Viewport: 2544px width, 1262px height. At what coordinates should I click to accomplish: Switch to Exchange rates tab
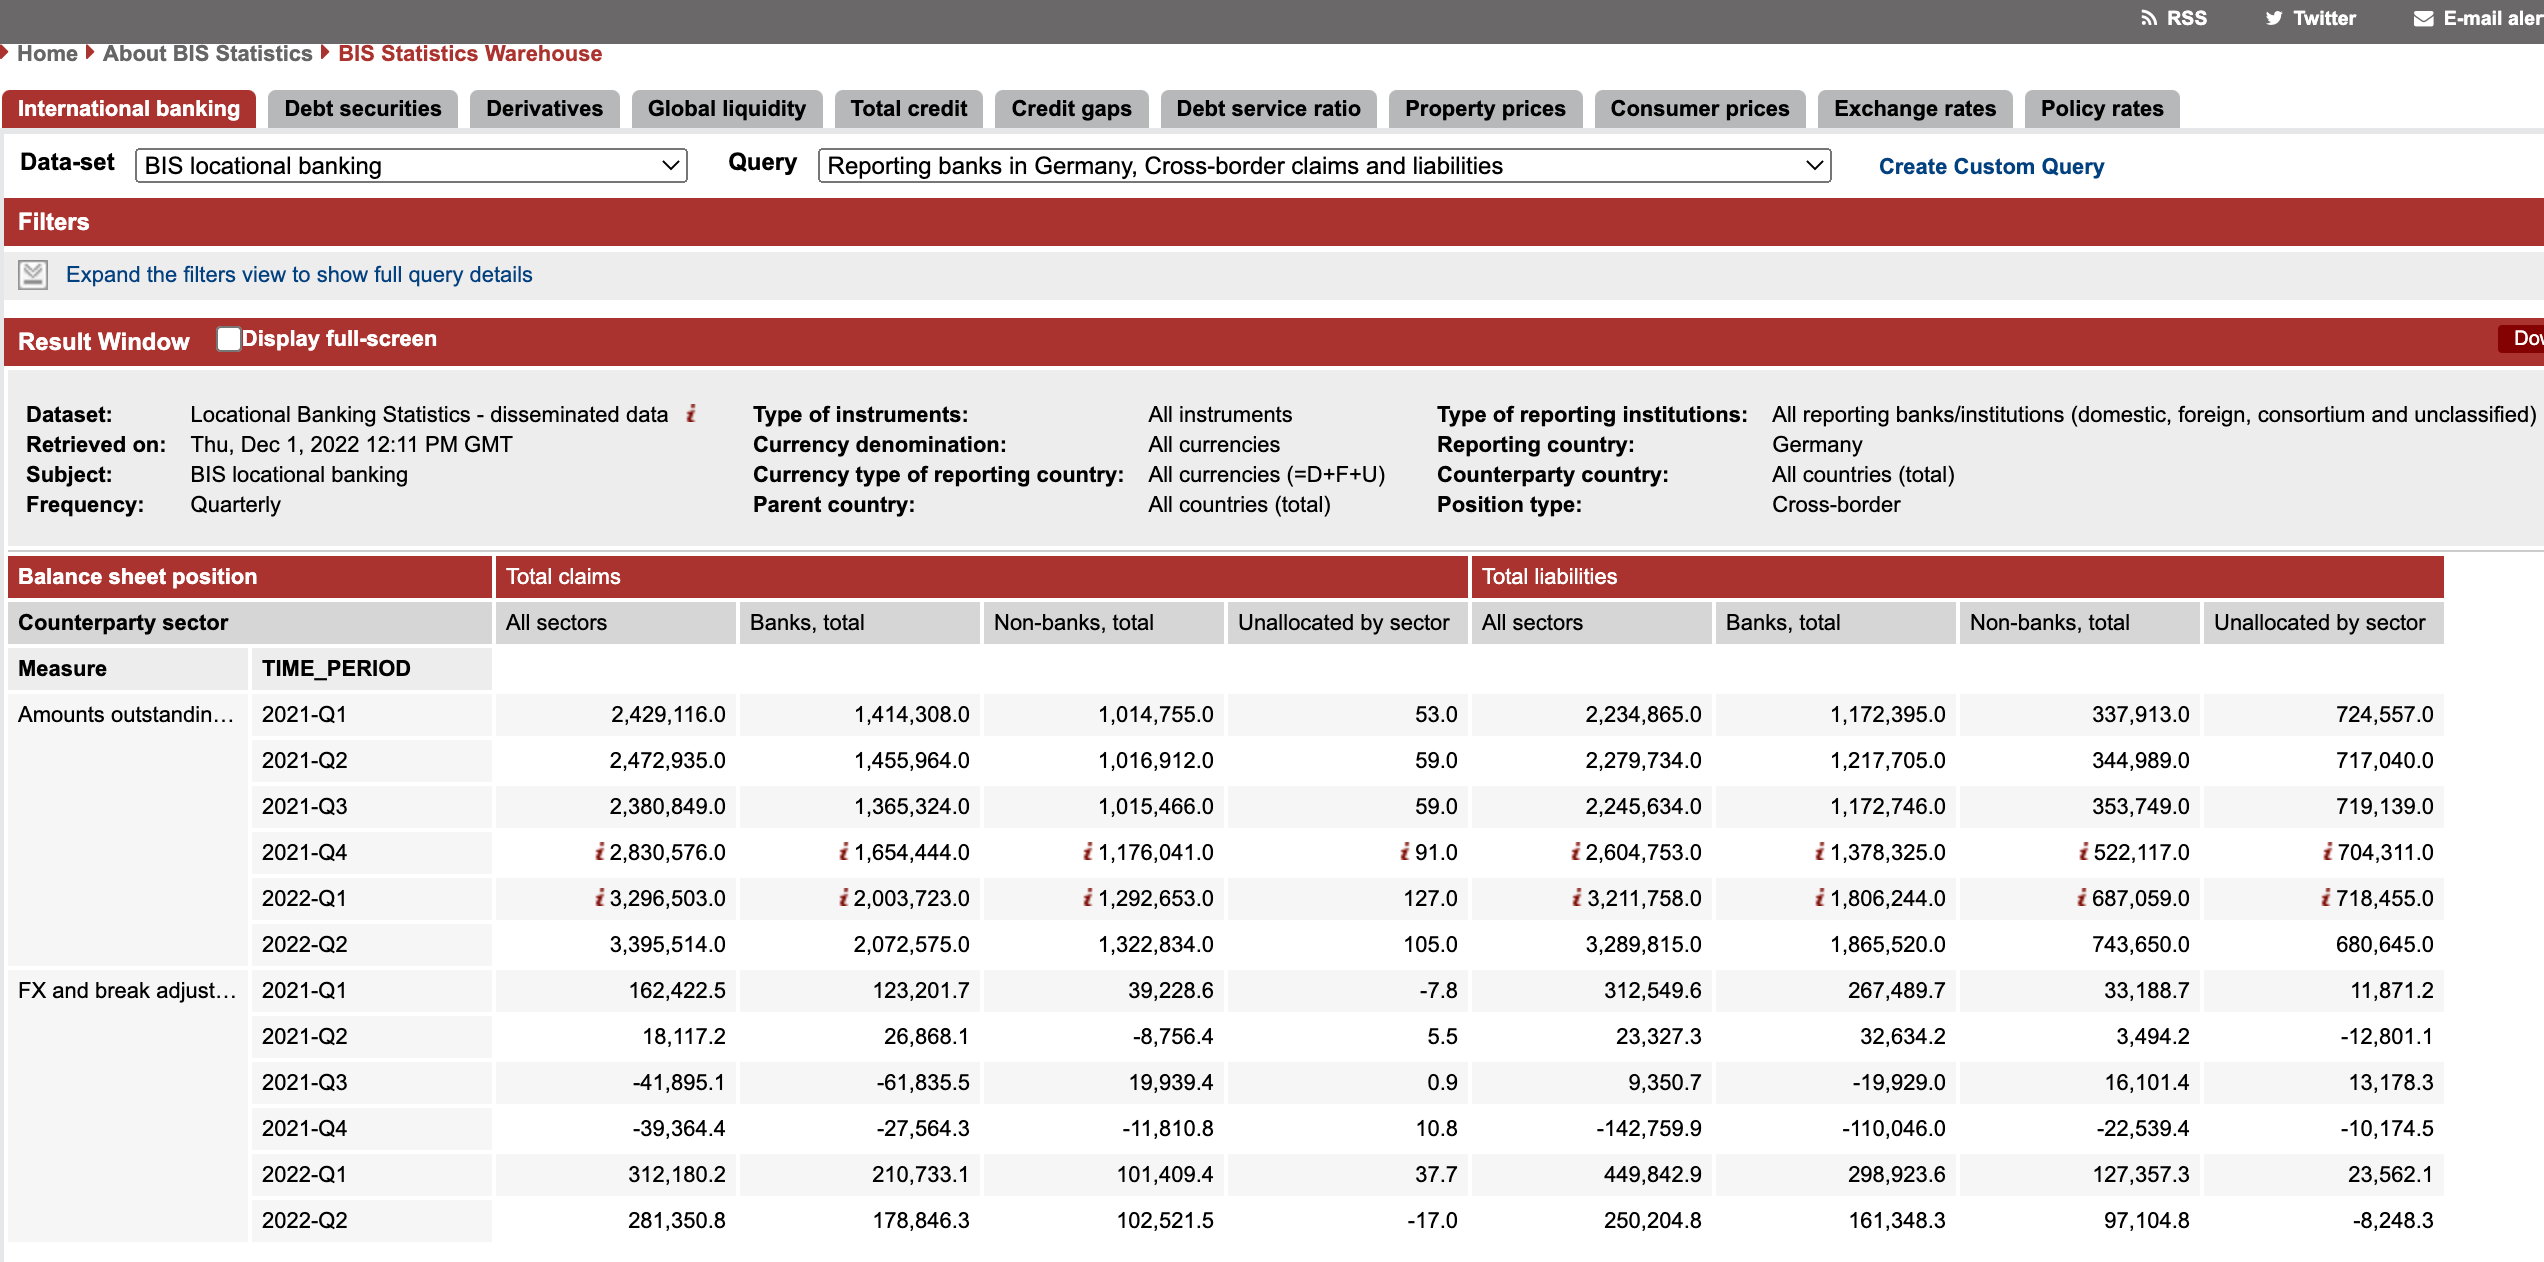pyautogui.click(x=1914, y=109)
